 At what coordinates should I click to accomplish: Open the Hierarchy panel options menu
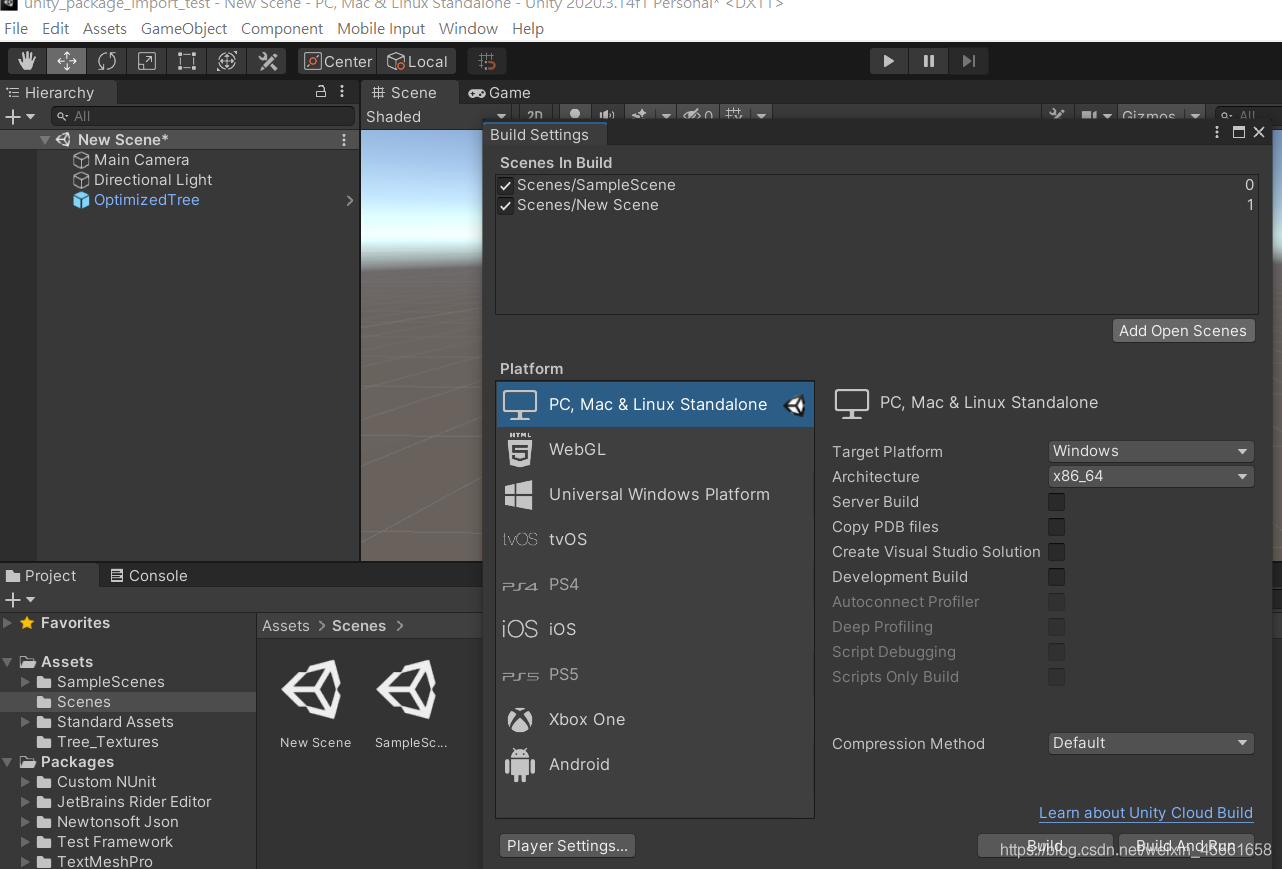(x=342, y=91)
